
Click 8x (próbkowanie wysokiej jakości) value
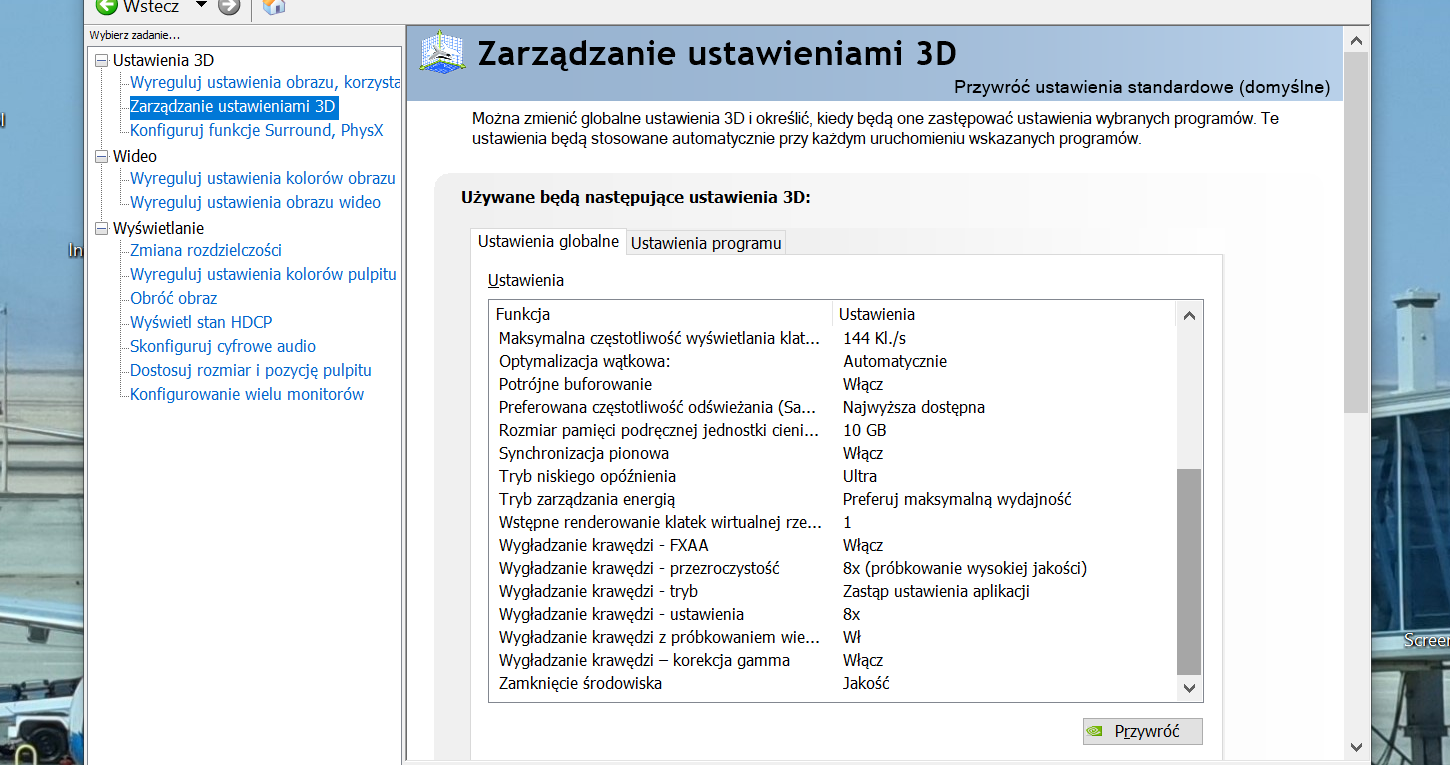(x=965, y=568)
